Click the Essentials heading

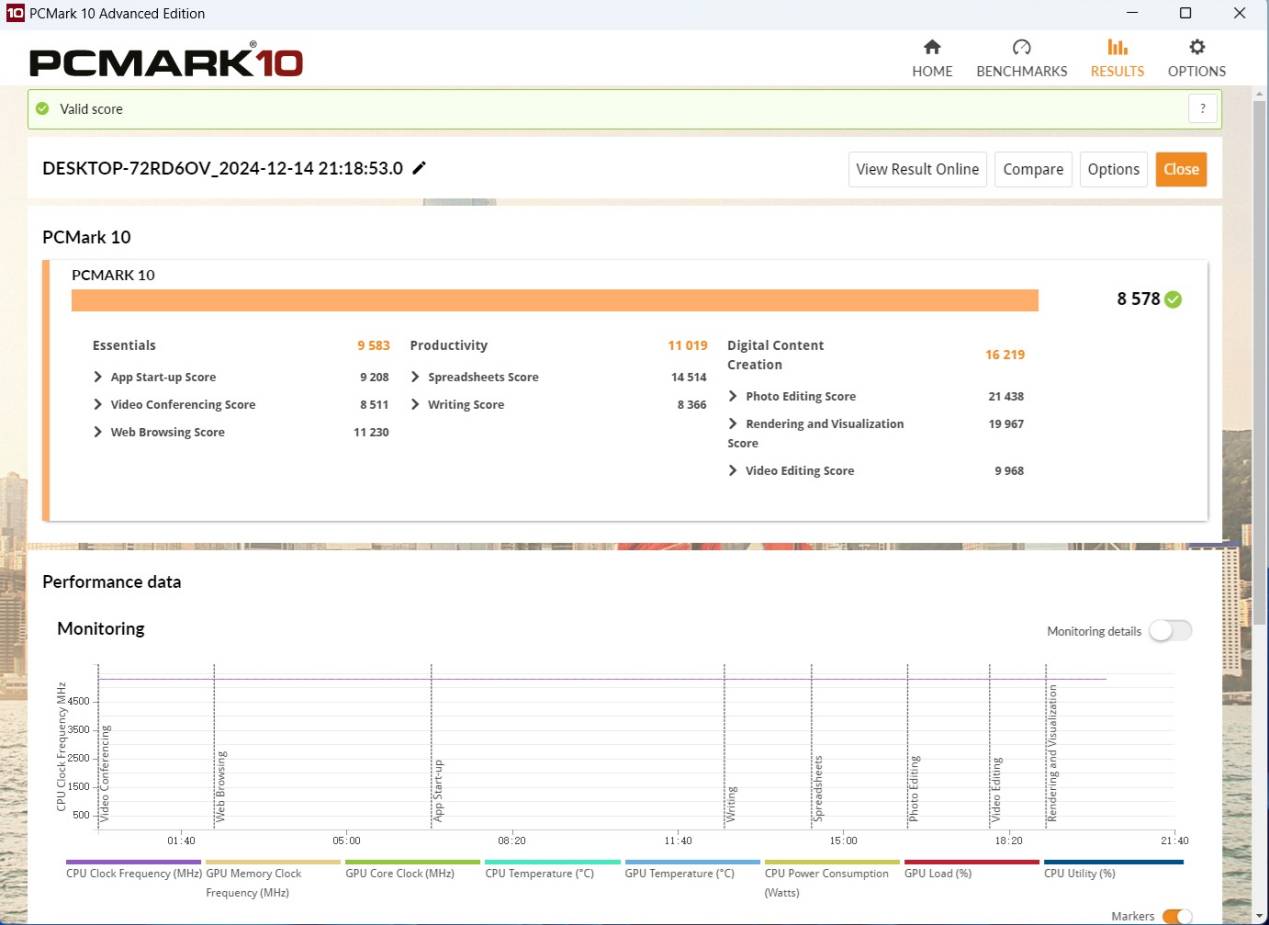(124, 345)
